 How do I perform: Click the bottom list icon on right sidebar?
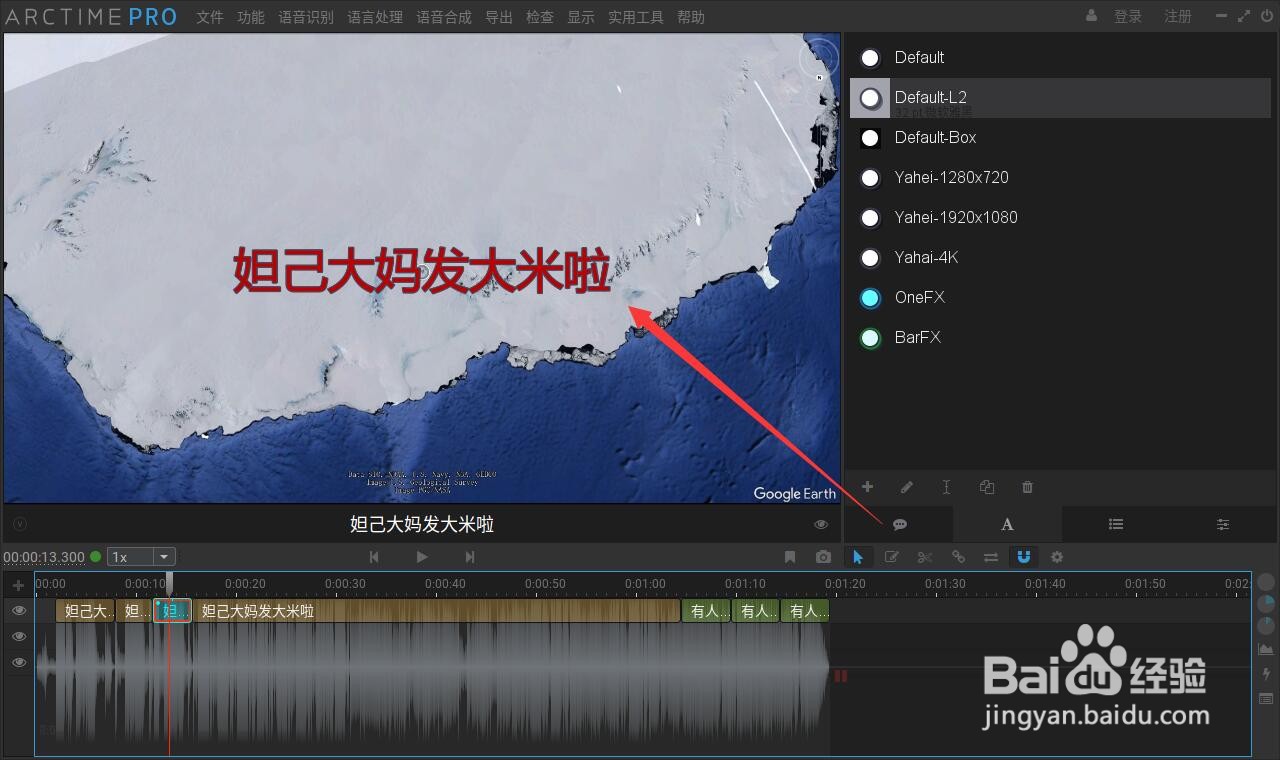tap(1266, 698)
